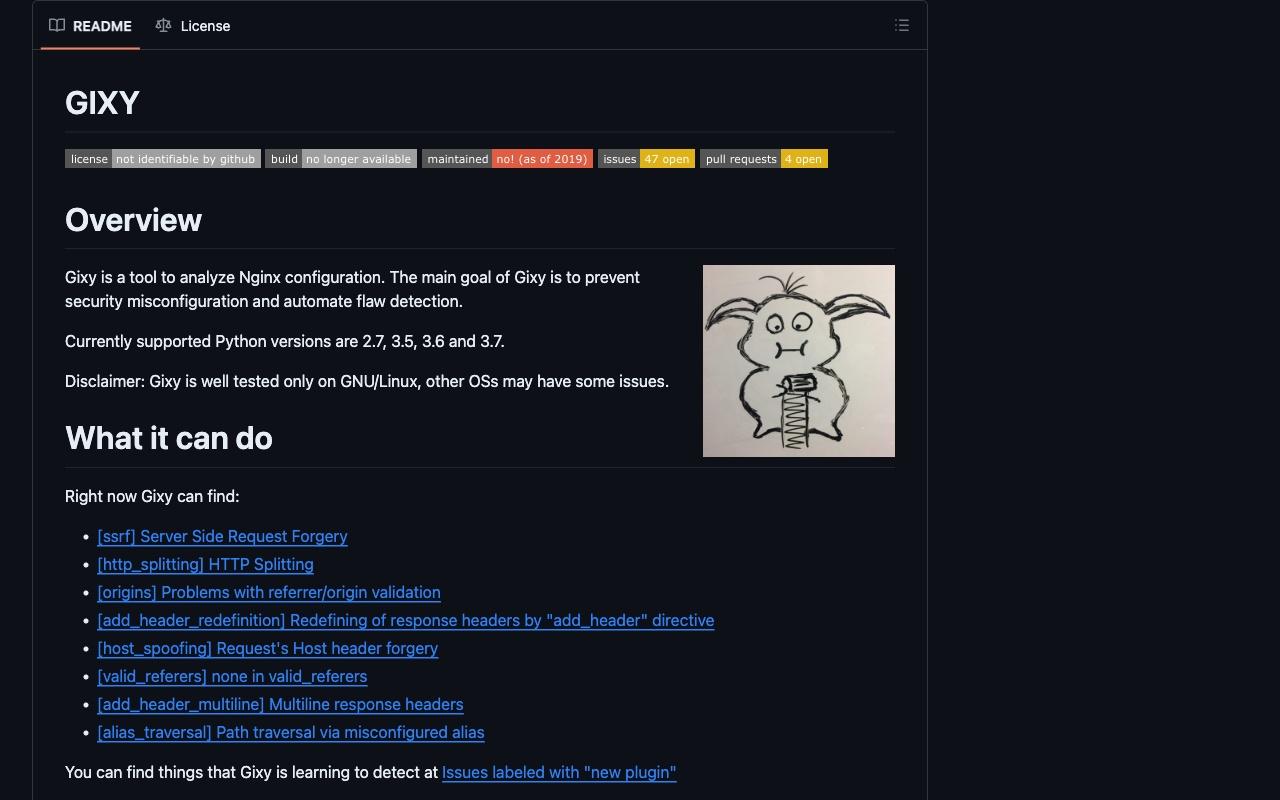This screenshot has width=1280, height=800.
Task: Switch to the License tab
Action: click(x=193, y=26)
